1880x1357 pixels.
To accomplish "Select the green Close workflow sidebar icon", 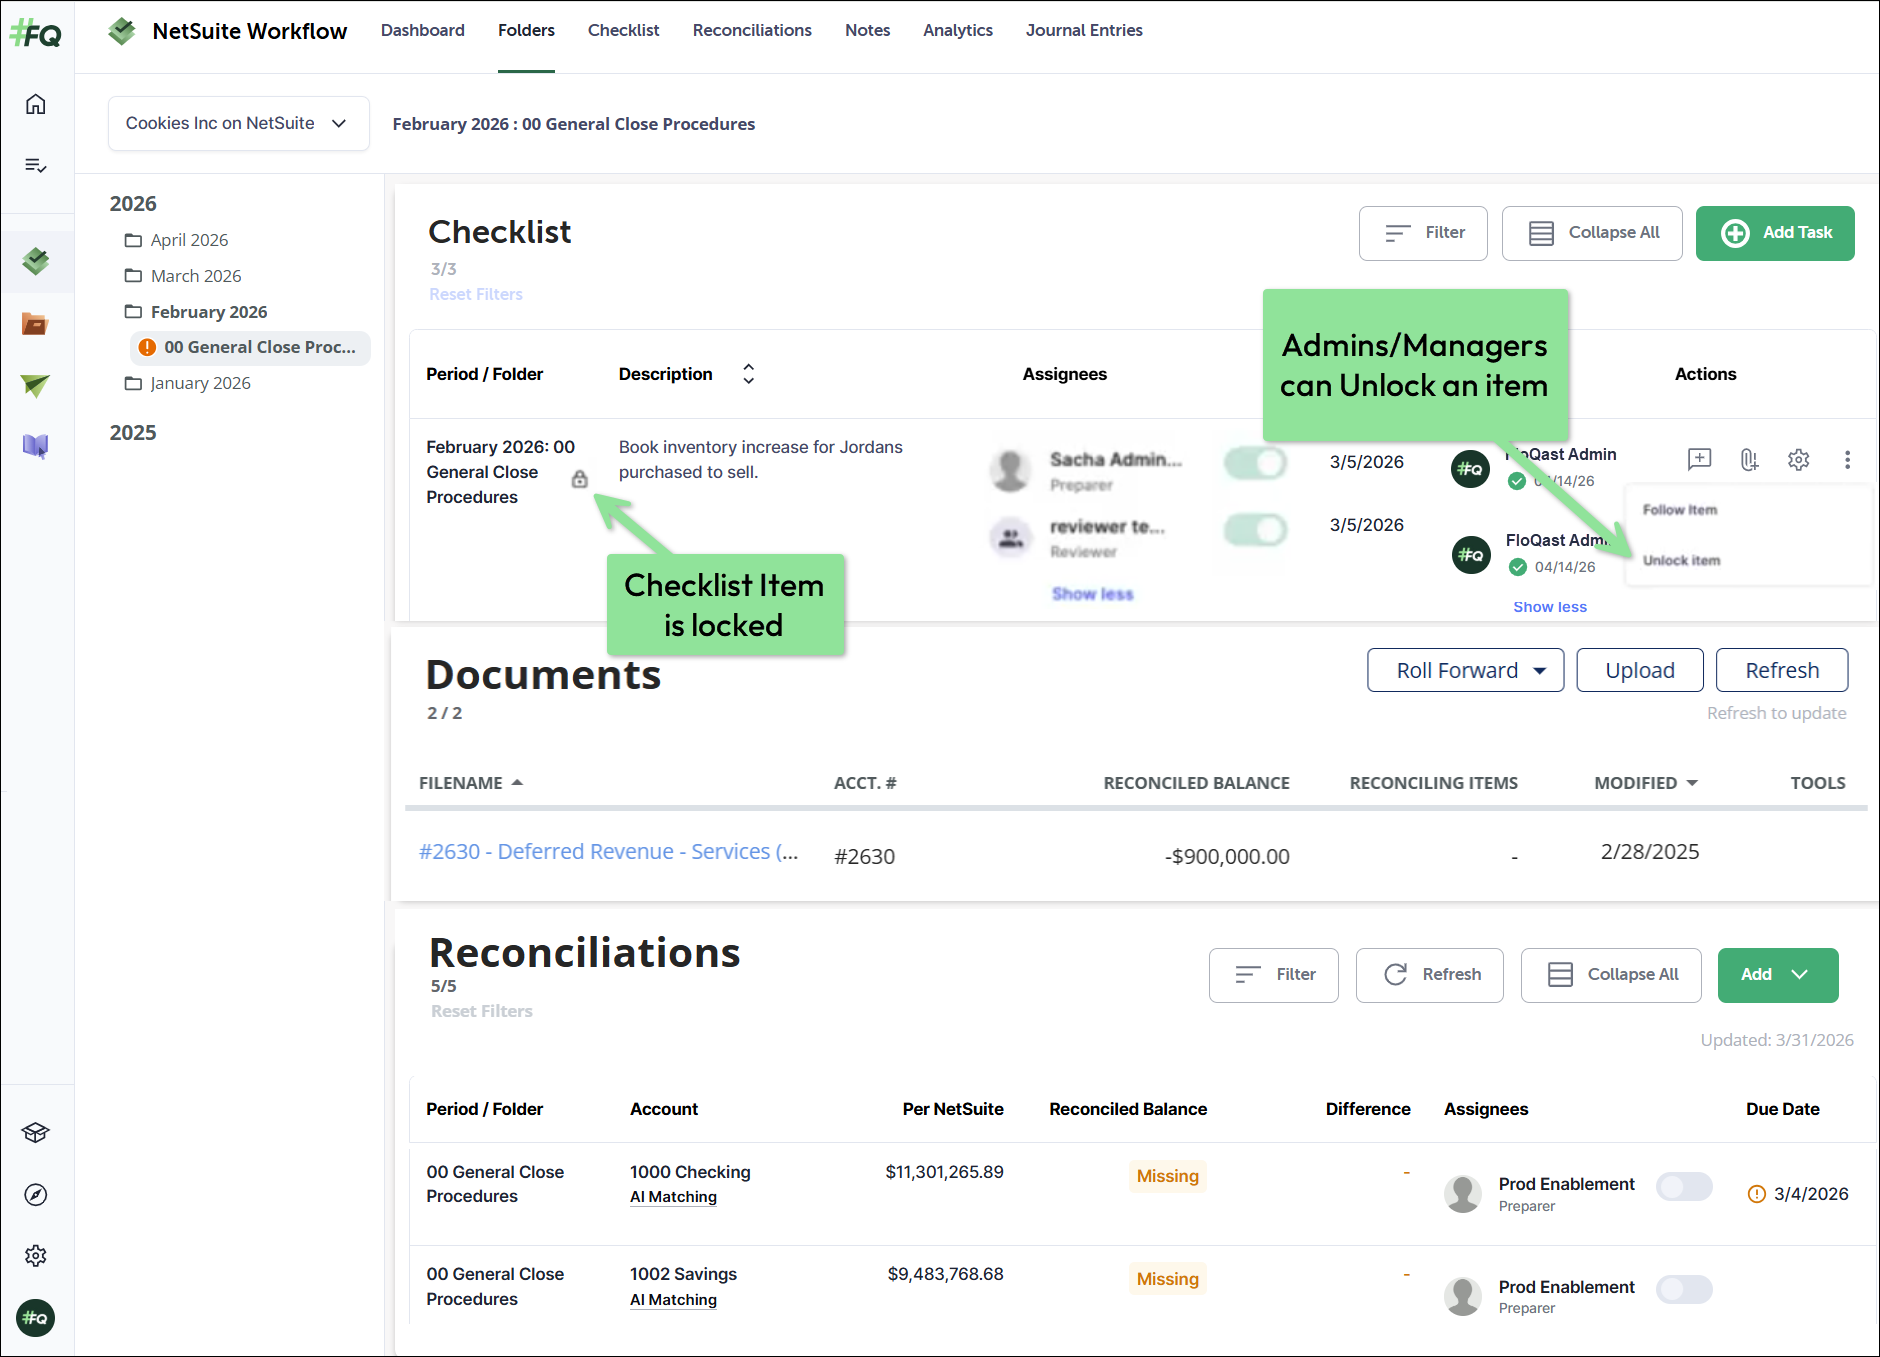I will (36, 261).
